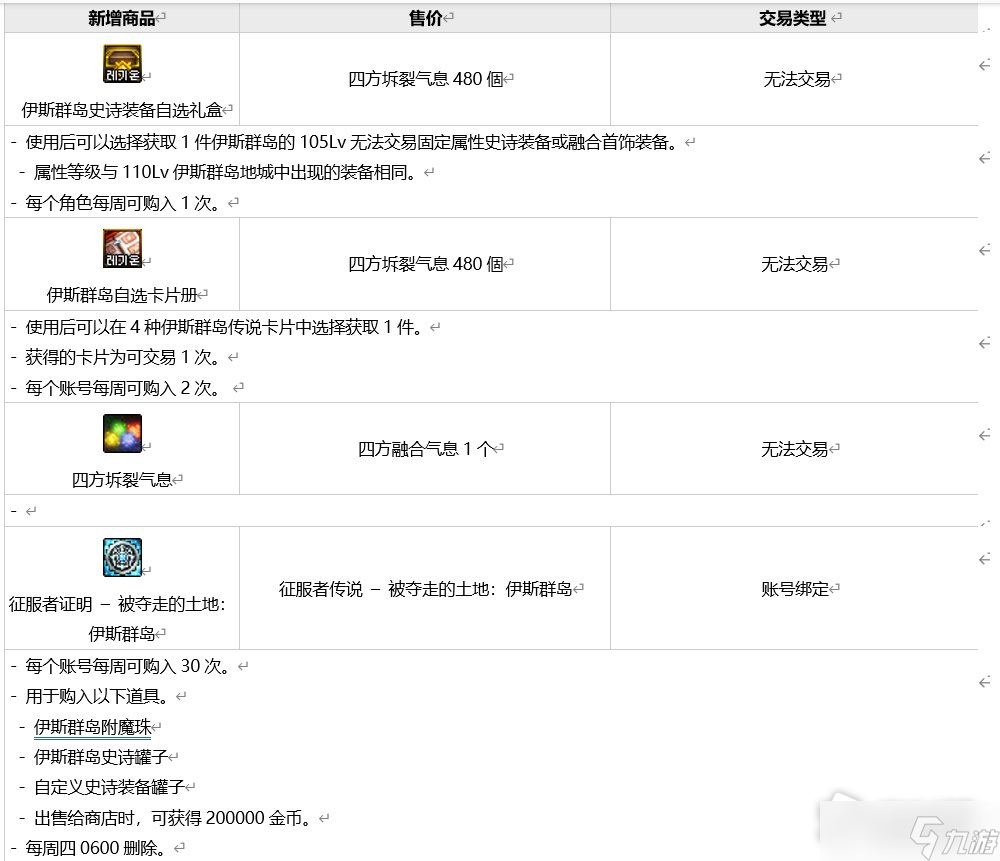Click the item name 伊斯群岛史诗装备自选礼盒

coord(122,110)
